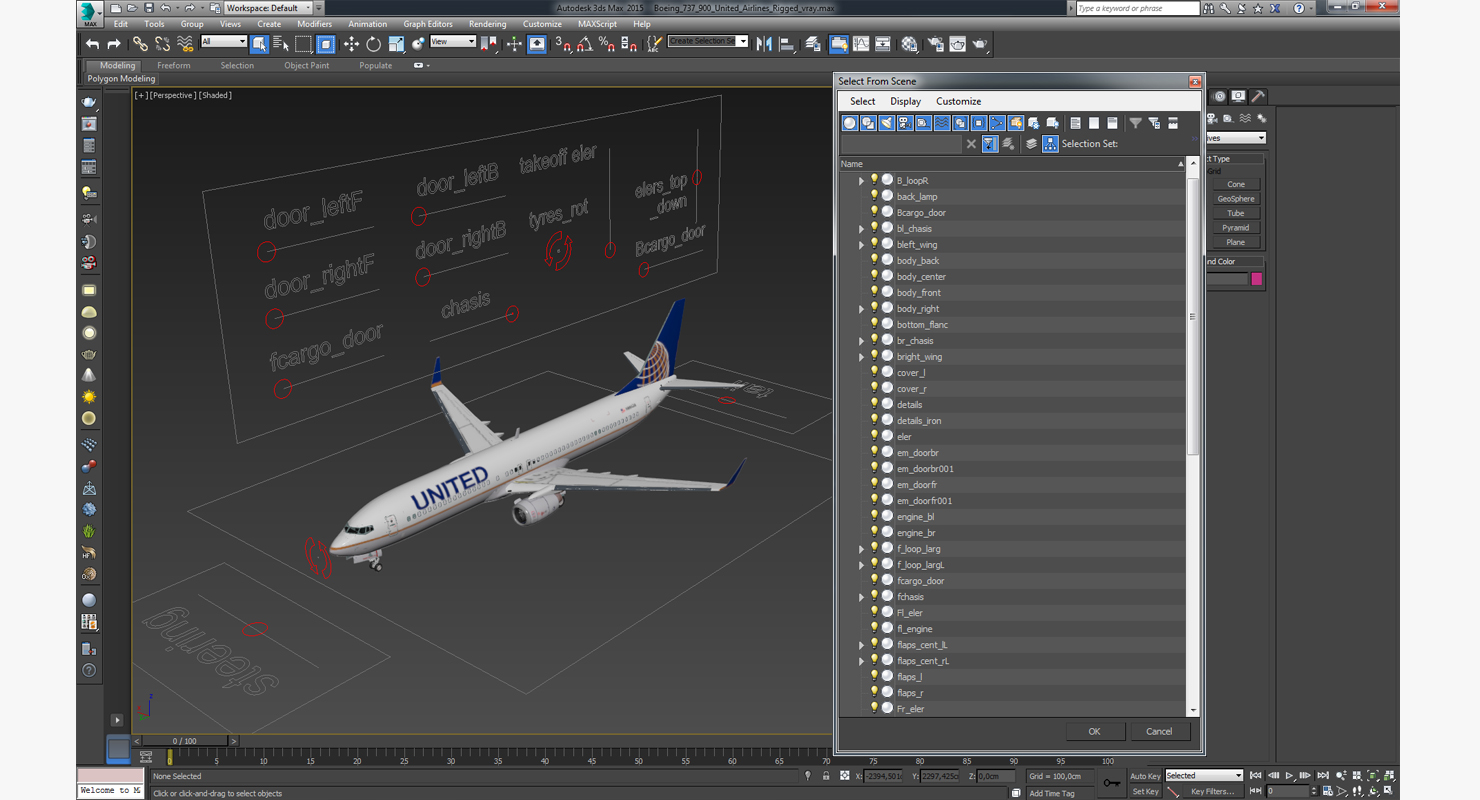
Task: Activate the Select and Link tool
Action: [140, 44]
